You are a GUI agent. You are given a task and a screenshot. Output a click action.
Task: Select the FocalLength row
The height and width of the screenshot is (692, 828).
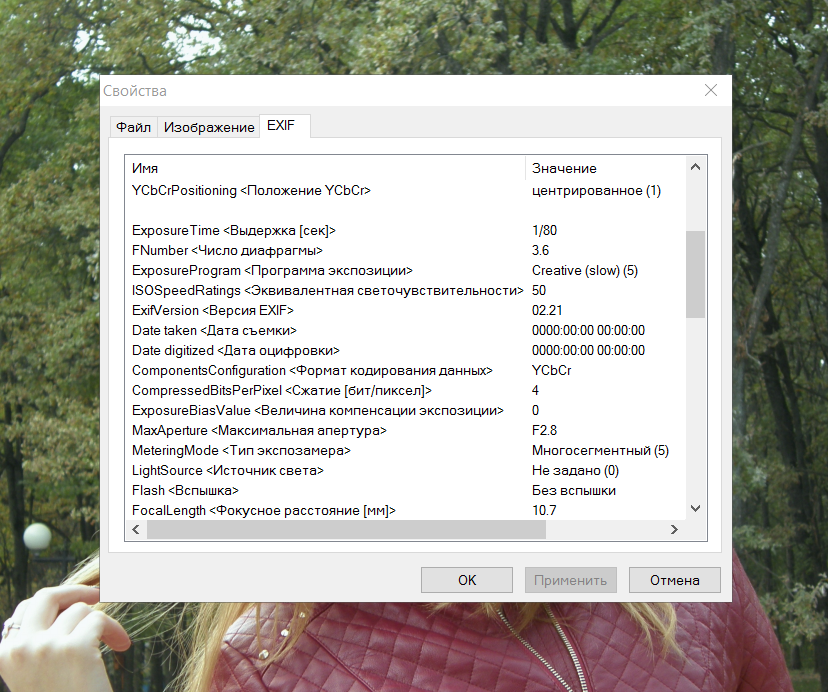(406, 510)
